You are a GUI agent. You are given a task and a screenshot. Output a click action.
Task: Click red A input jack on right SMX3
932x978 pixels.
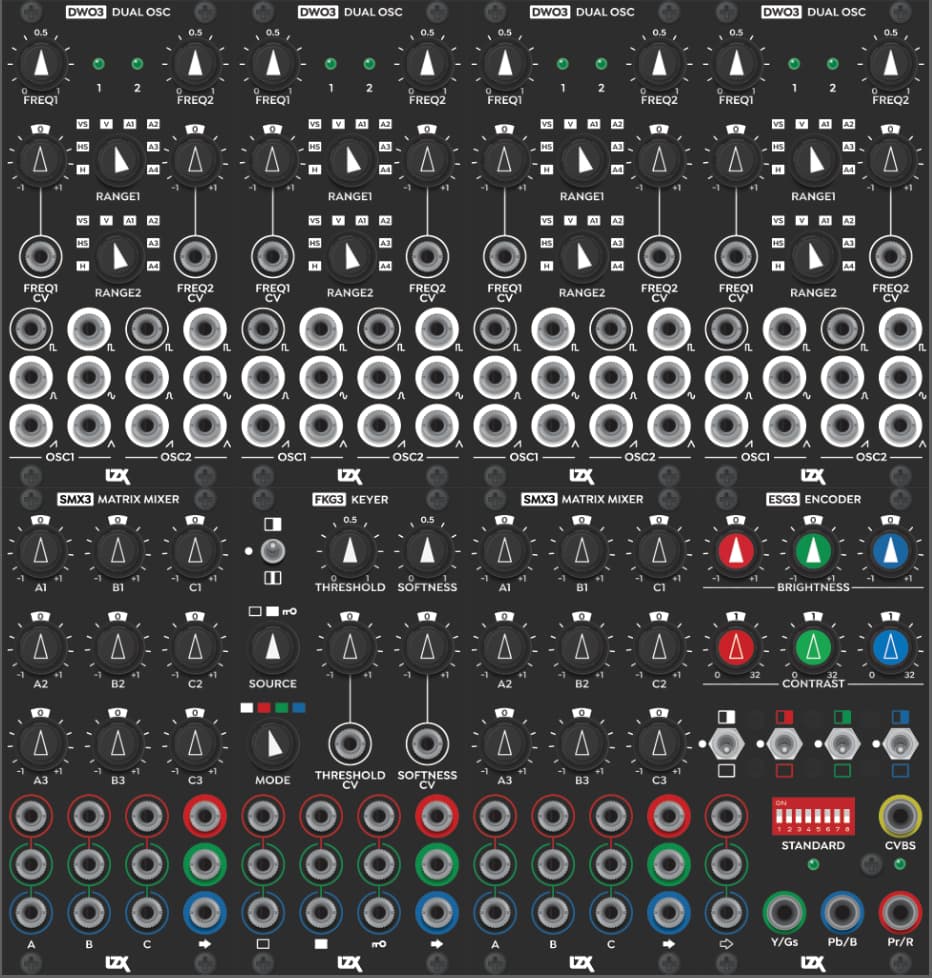[x=495, y=816]
